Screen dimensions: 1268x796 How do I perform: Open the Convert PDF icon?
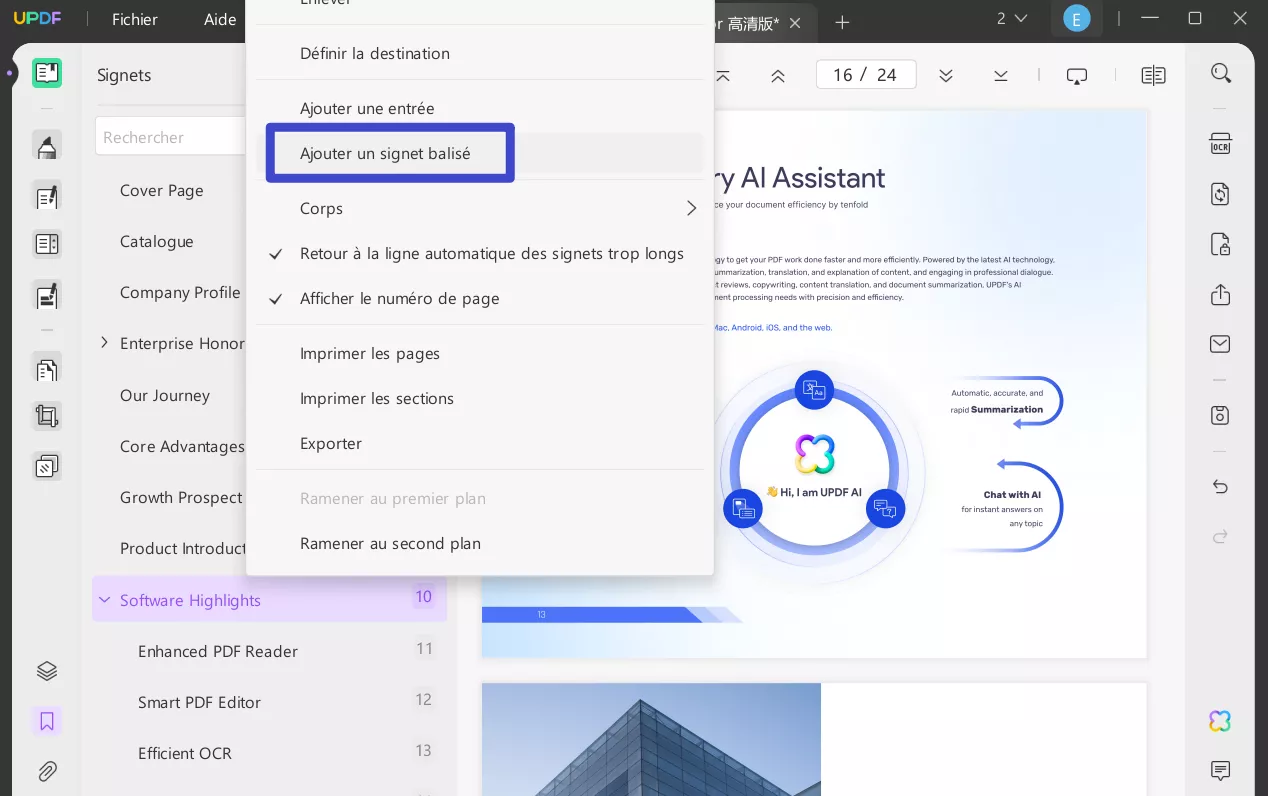1220,194
